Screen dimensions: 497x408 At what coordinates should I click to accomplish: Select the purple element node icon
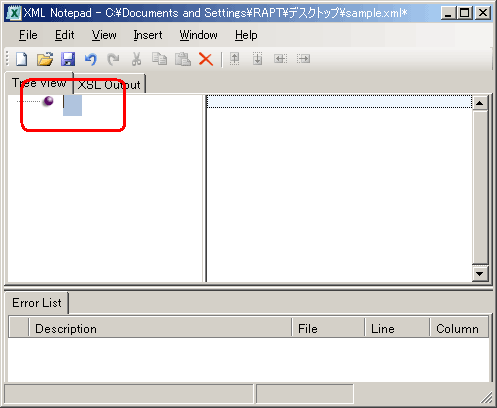click(48, 101)
